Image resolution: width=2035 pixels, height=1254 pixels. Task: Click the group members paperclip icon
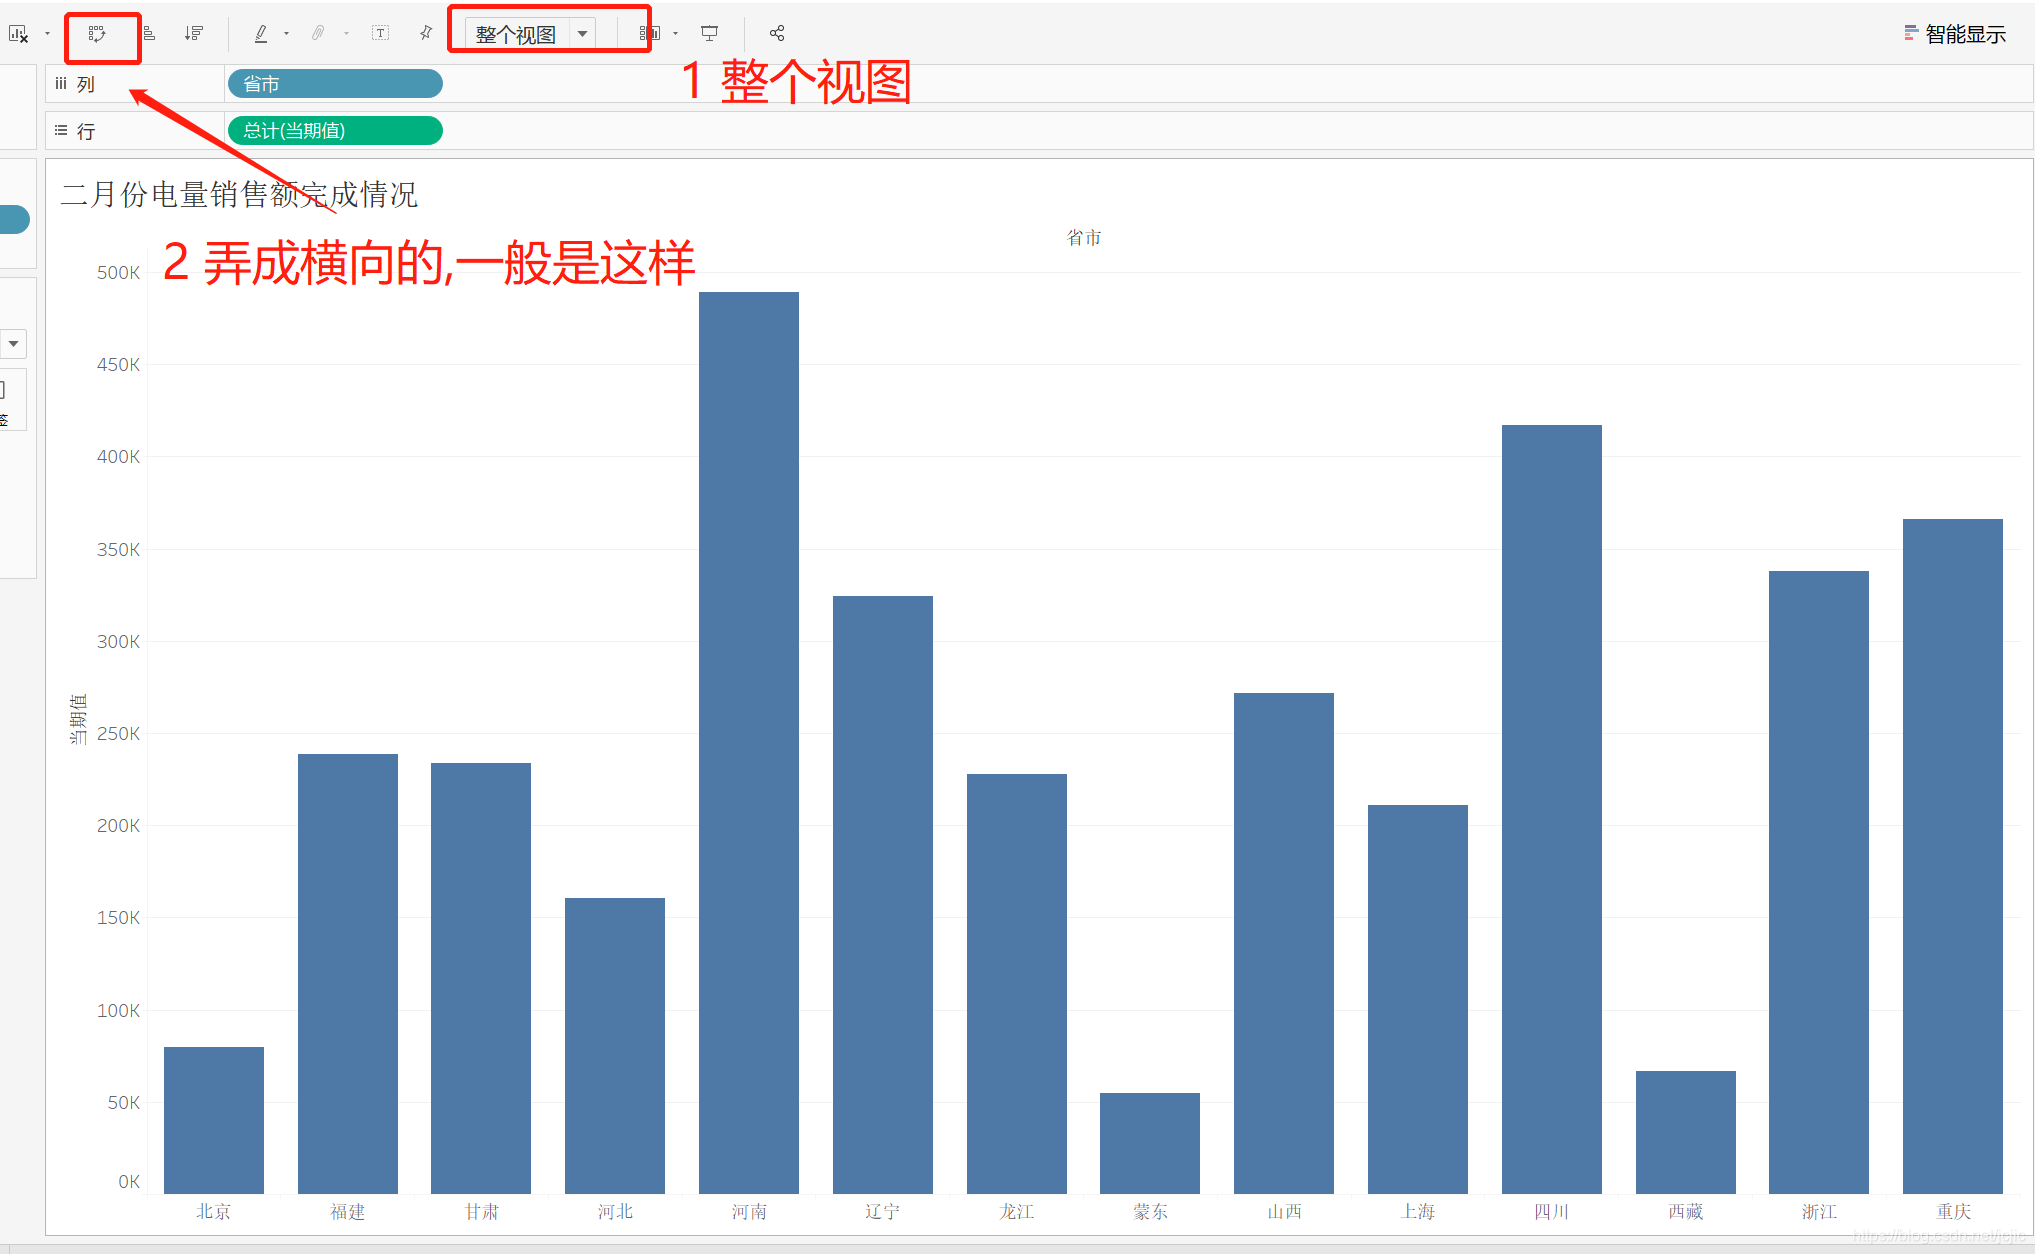tap(318, 34)
